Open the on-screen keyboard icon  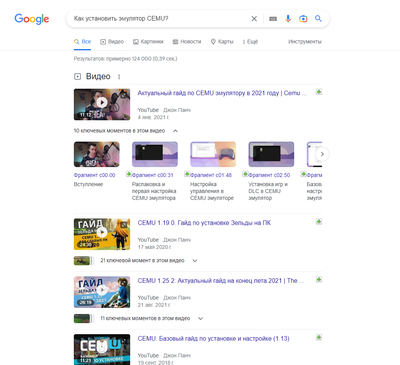click(273, 19)
